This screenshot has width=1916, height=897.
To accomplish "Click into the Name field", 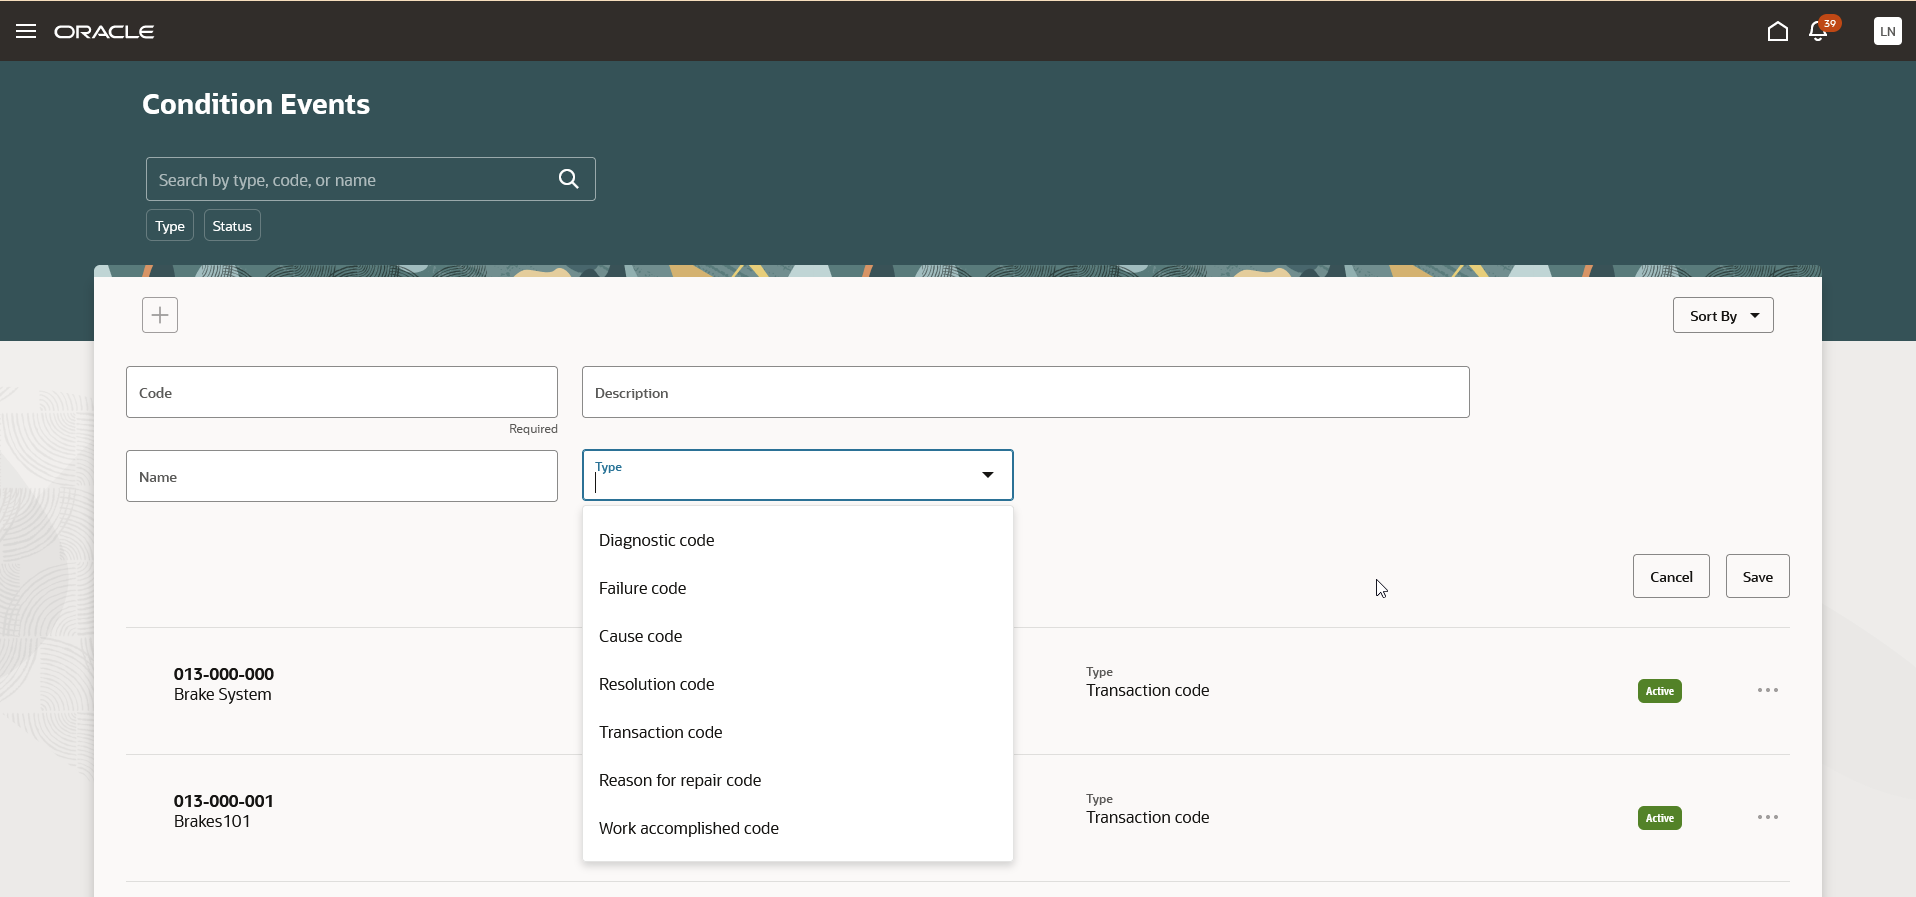I will 342,476.
